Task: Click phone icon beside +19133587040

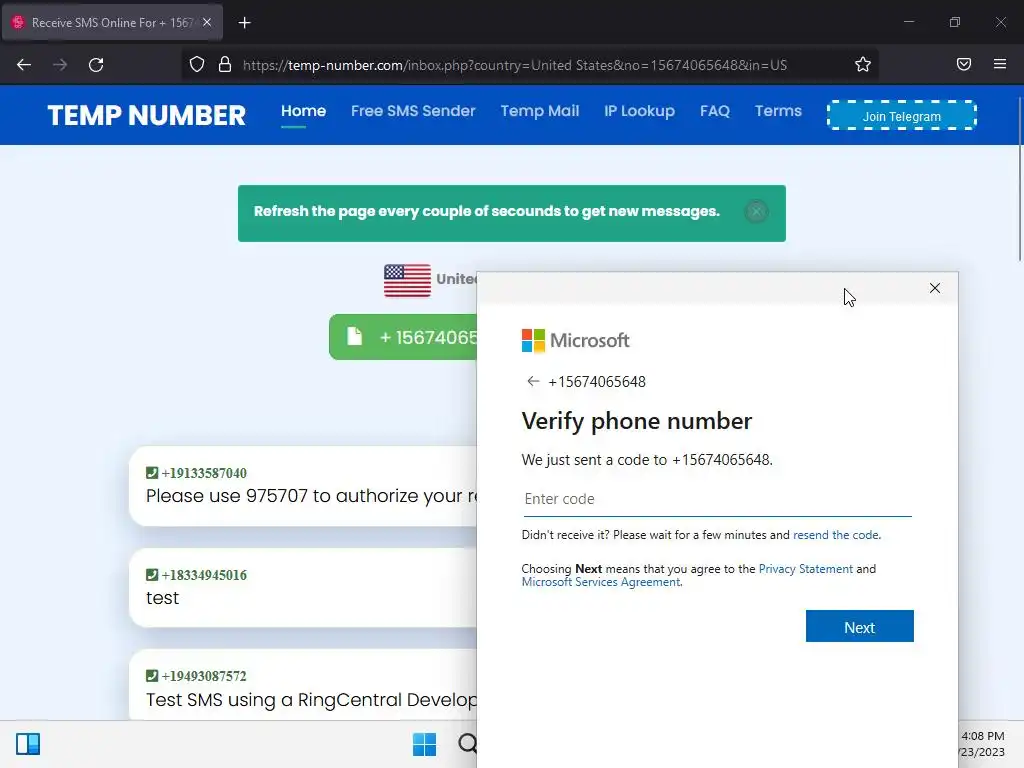Action: [152, 473]
